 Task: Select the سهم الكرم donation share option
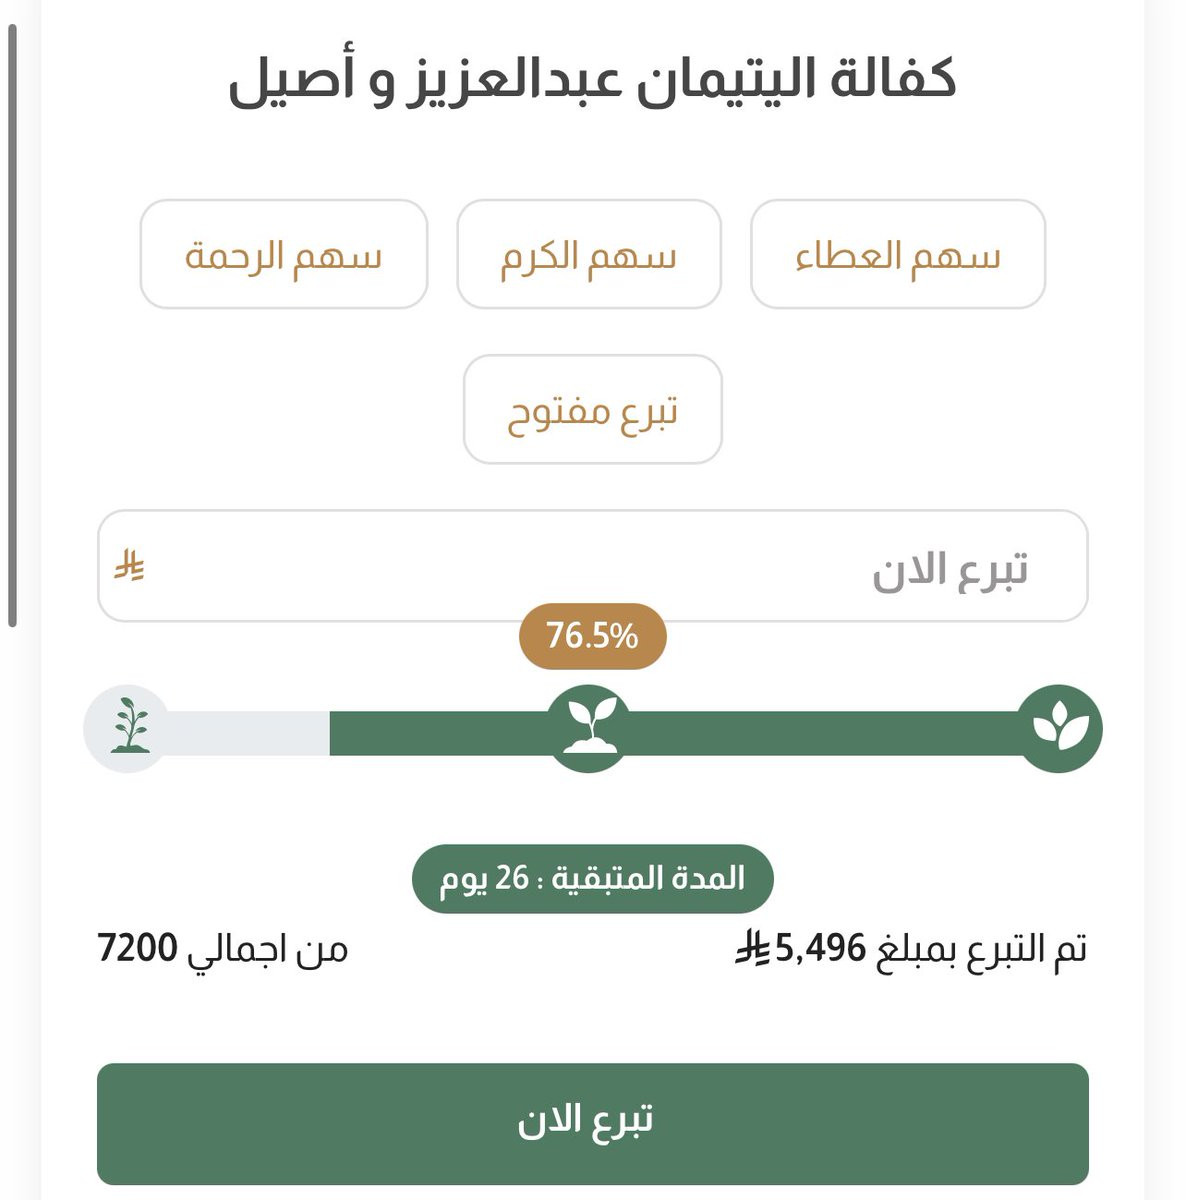[x=589, y=255]
